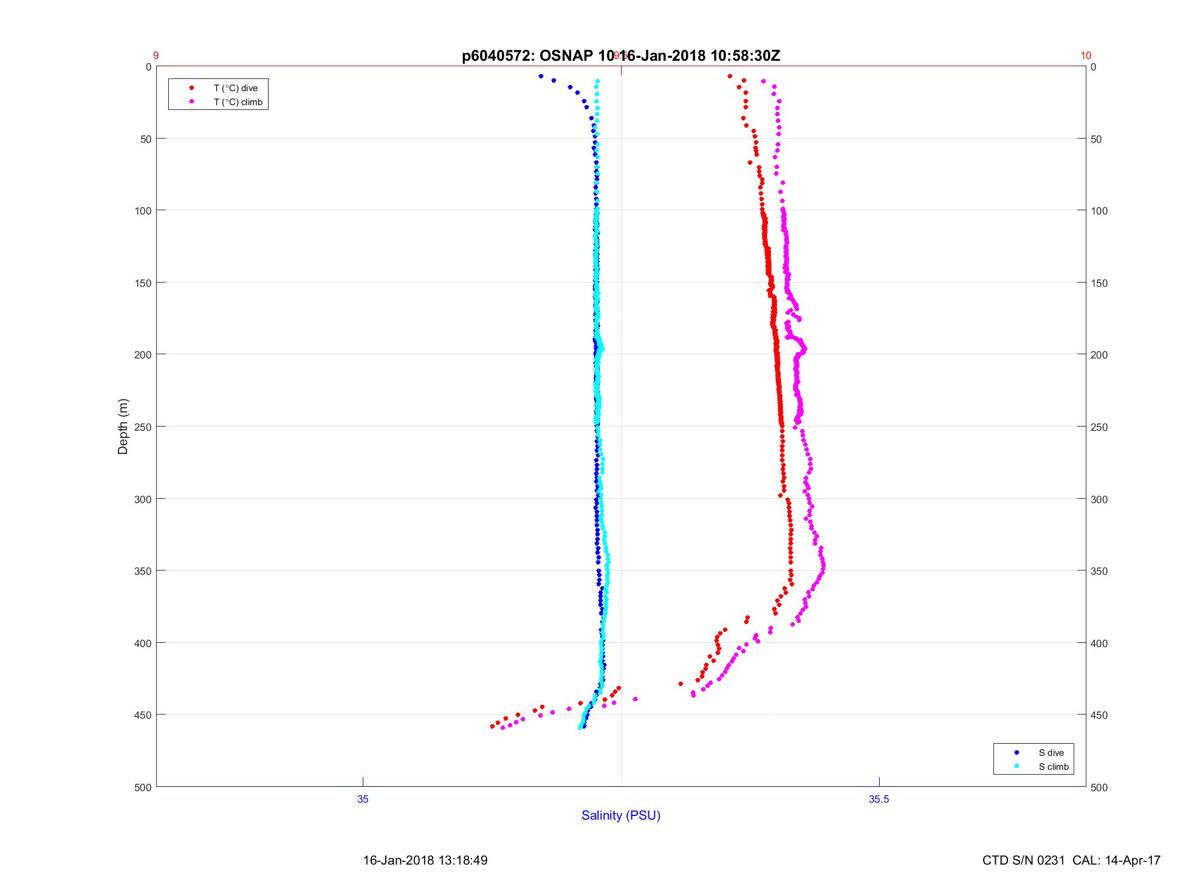Image resolution: width=1200 pixels, height=885 pixels.
Task: Click left-axis depth tick label '500'
Action: coord(141,787)
